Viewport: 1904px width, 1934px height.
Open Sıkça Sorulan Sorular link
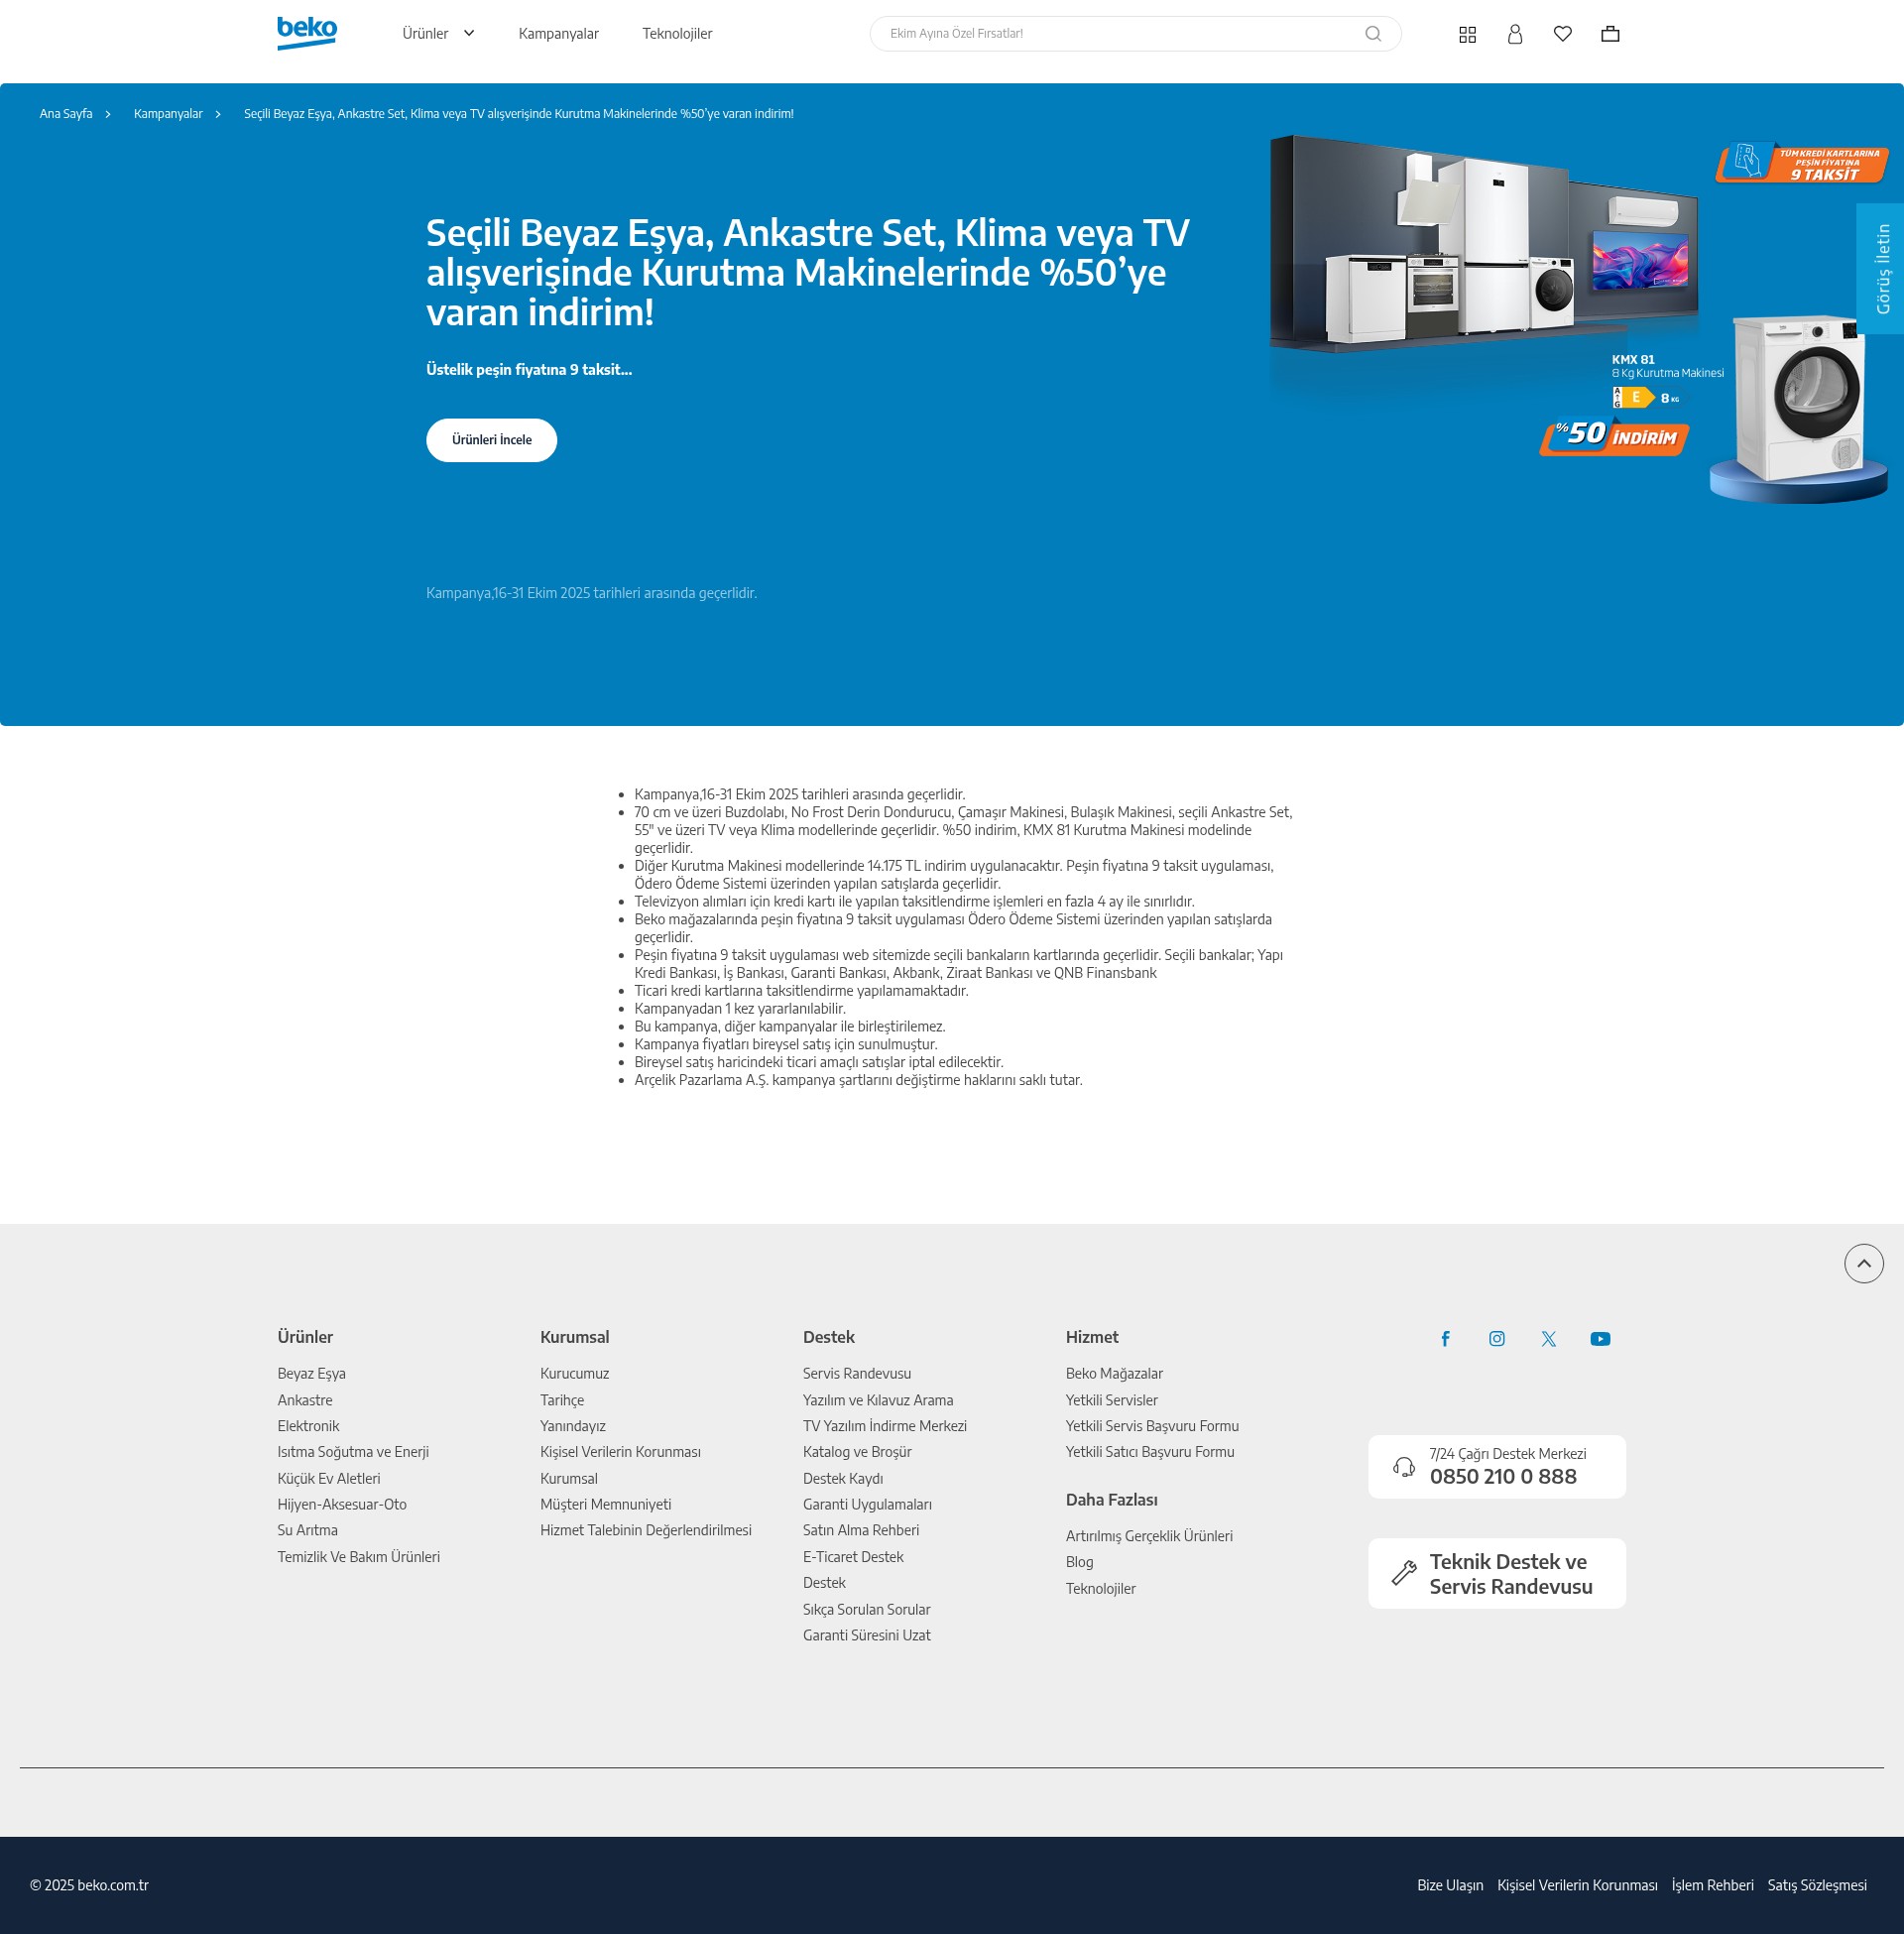coord(867,1609)
